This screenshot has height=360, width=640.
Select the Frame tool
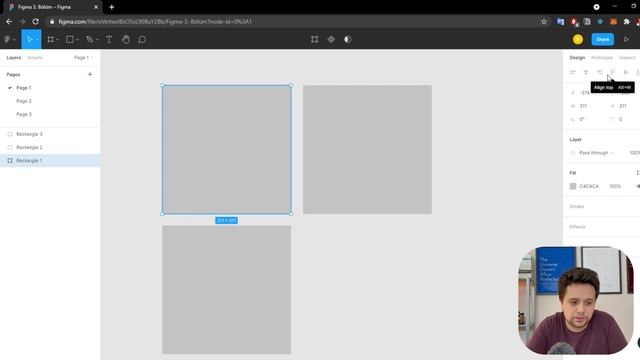pyautogui.click(x=51, y=40)
